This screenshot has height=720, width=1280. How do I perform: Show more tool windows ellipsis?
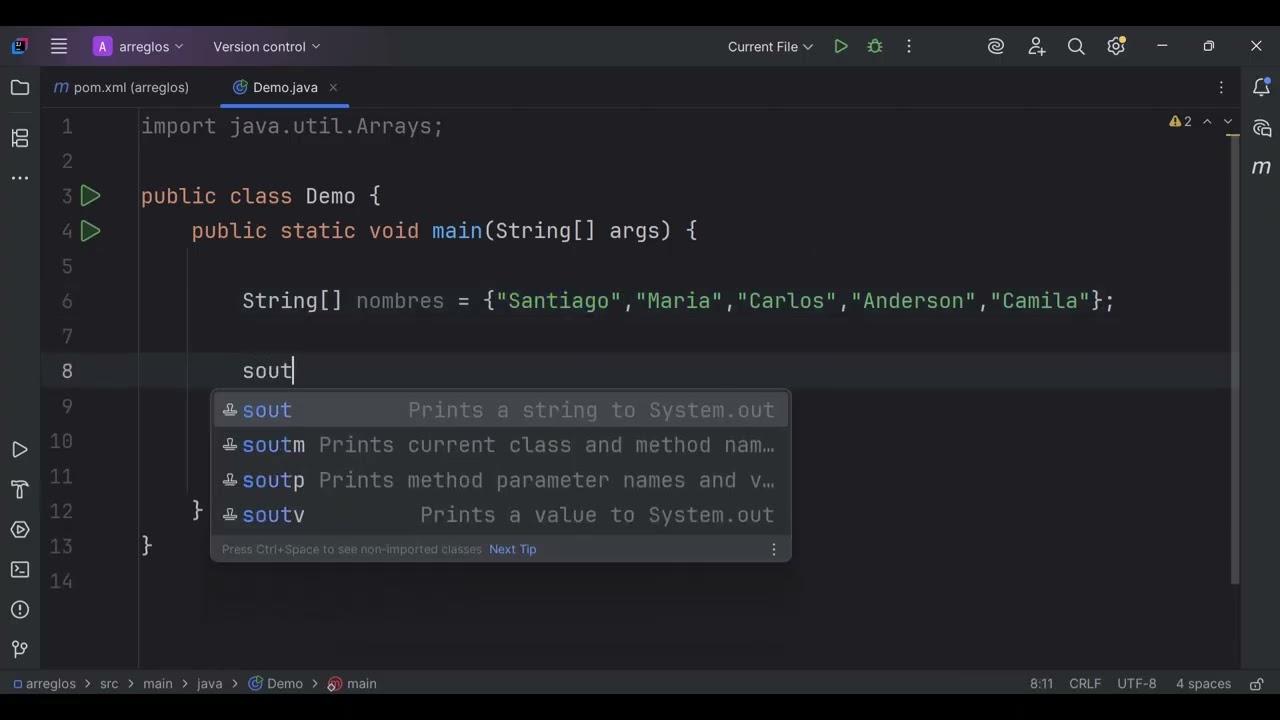point(20,178)
